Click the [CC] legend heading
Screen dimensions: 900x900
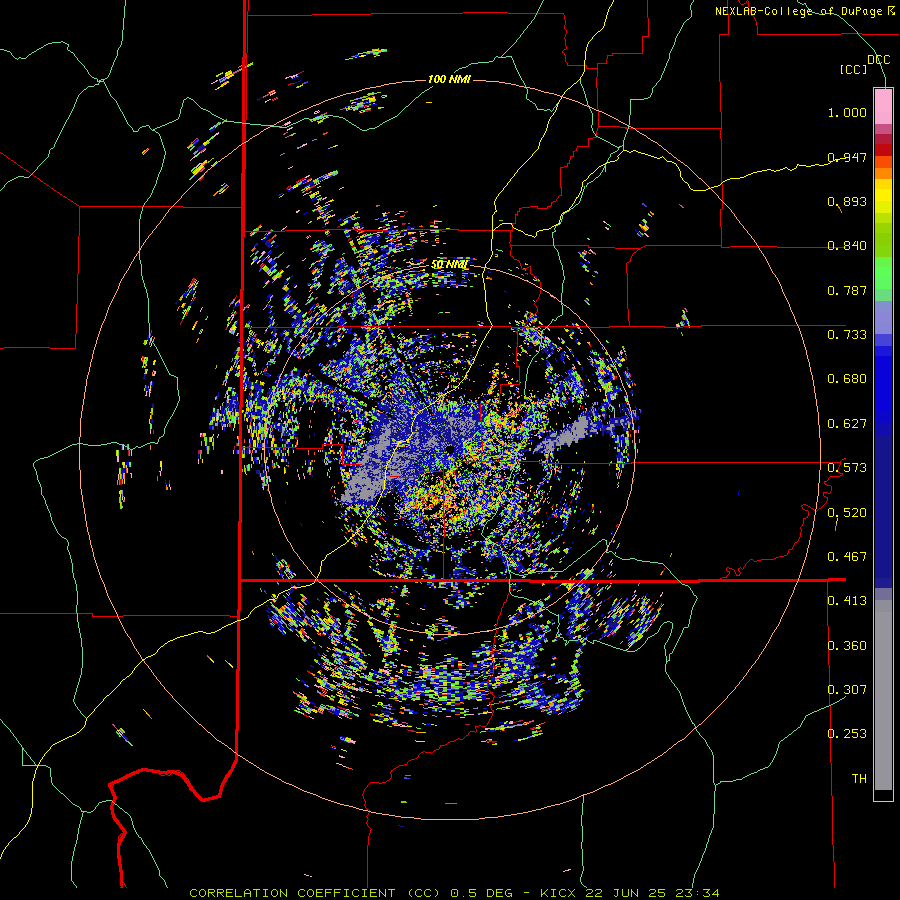tap(854, 69)
